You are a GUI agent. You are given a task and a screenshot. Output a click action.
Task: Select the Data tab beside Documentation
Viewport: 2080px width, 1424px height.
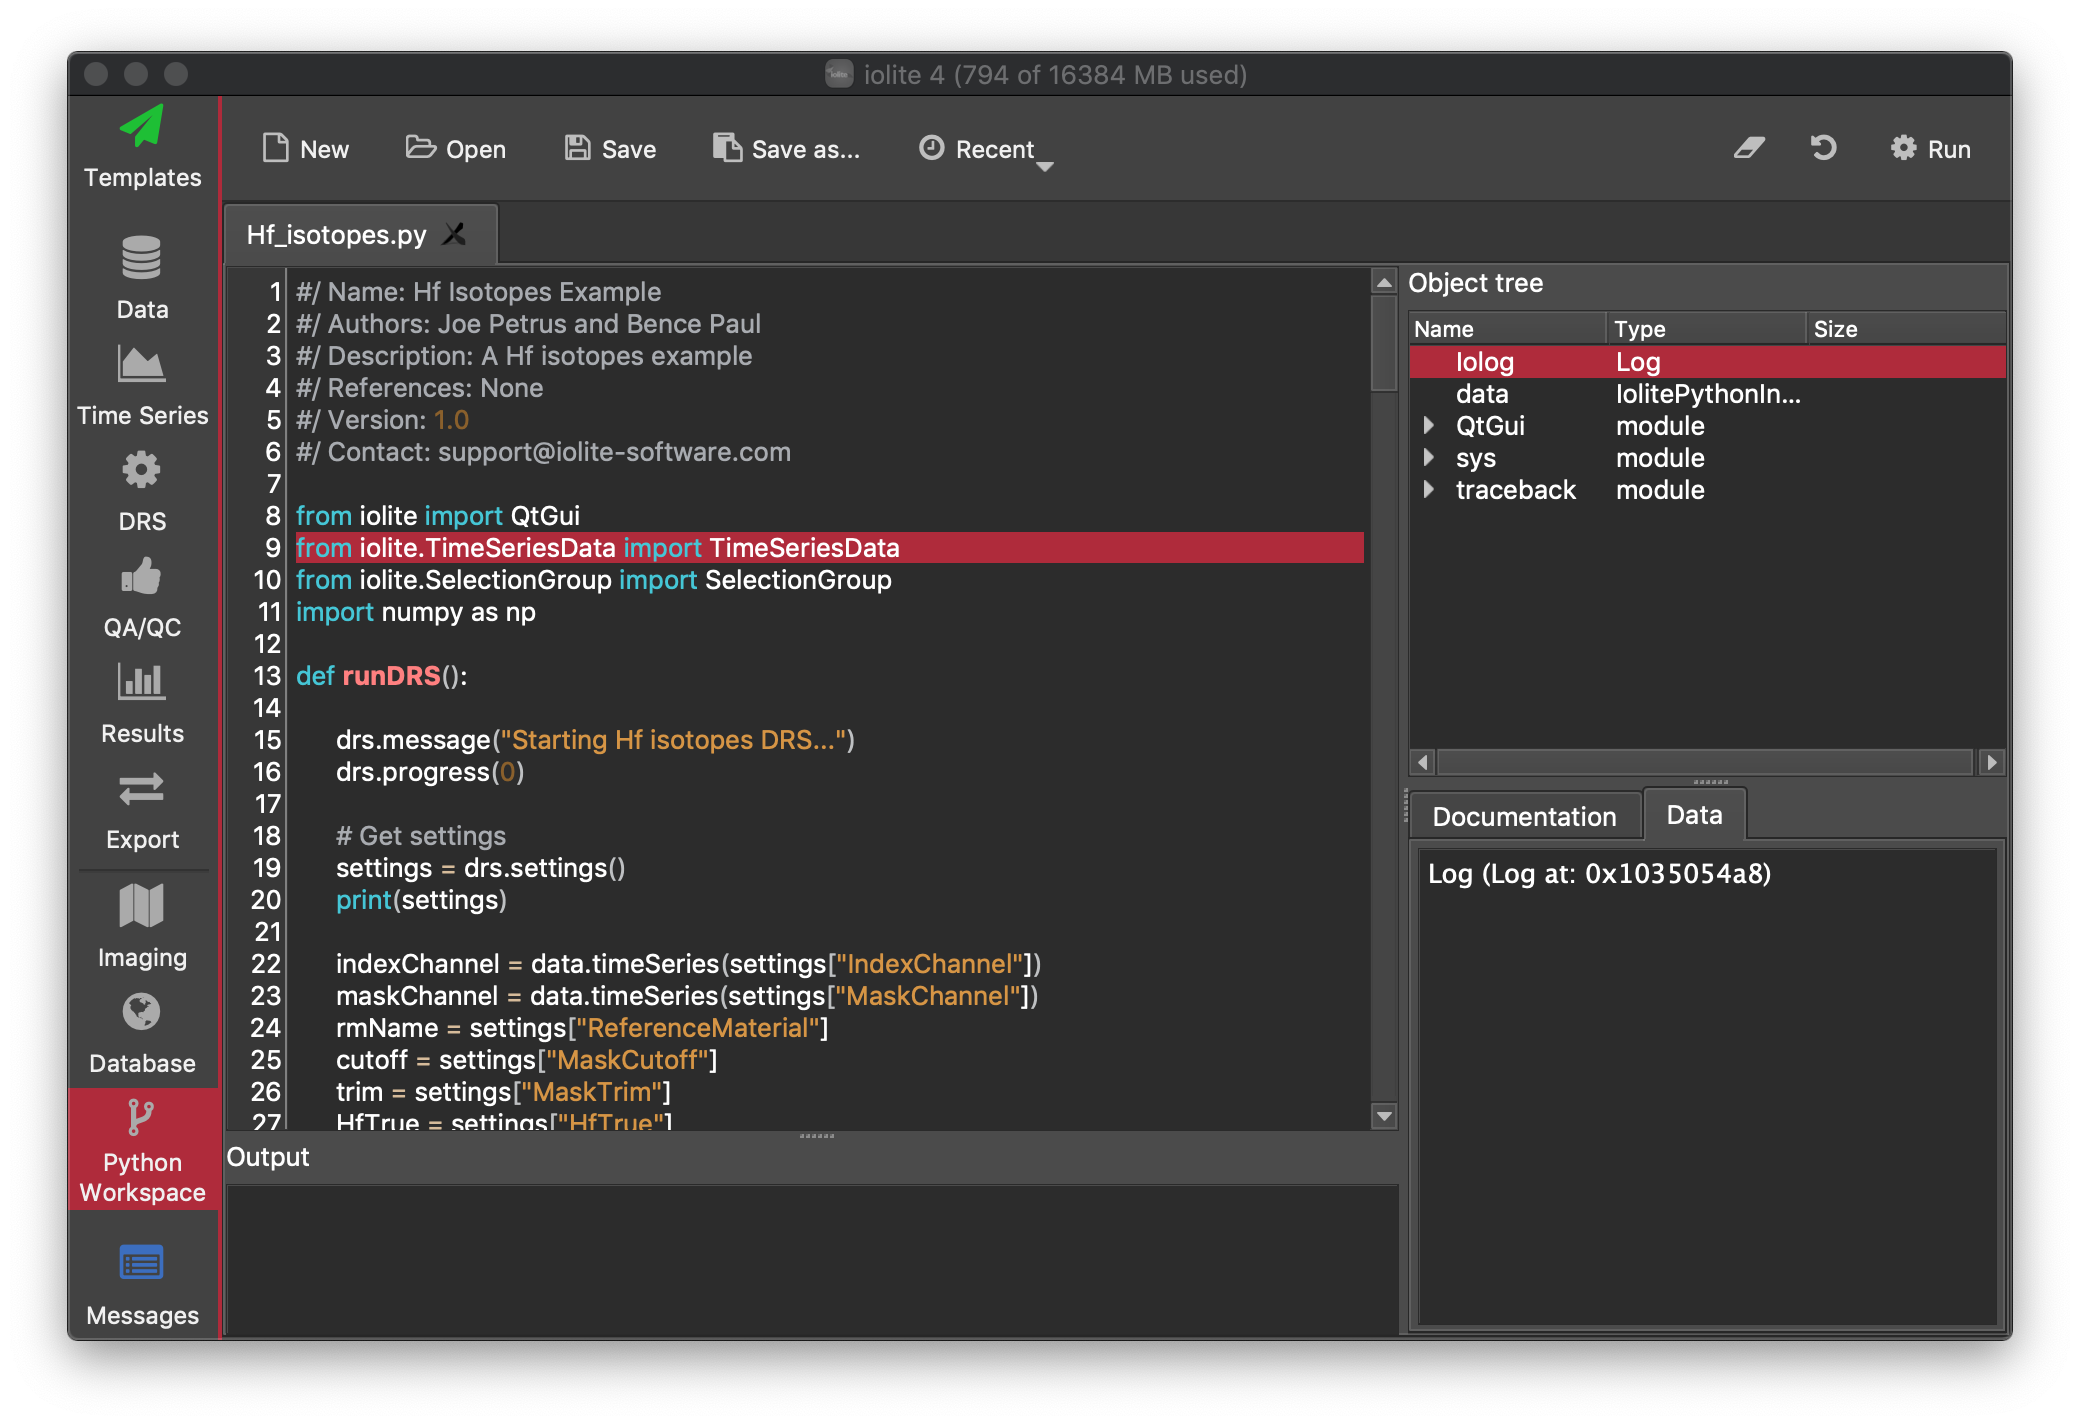tap(1694, 815)
